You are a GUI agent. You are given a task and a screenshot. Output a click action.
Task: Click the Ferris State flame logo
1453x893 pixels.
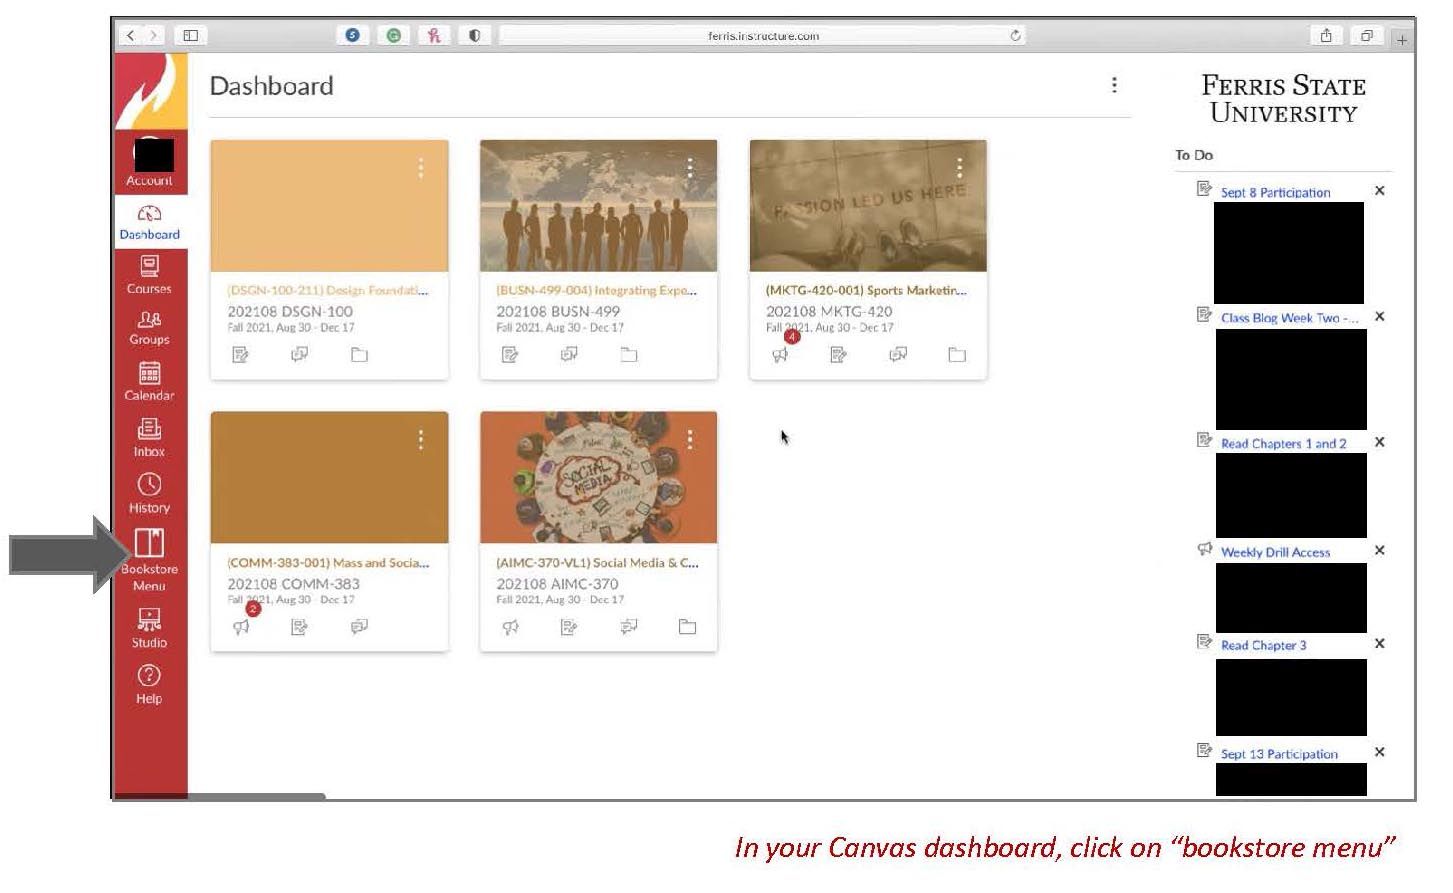tap(151, 92)
